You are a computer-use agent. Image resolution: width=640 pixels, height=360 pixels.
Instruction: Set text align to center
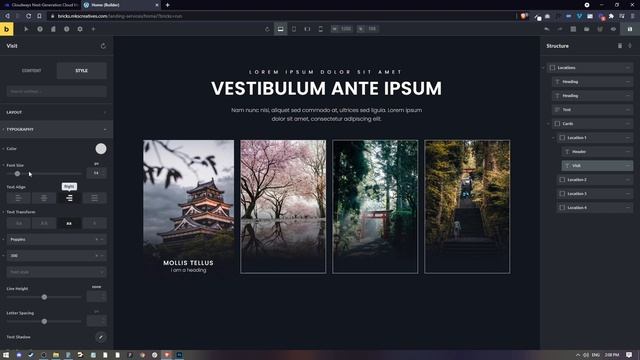coord(44,198)
